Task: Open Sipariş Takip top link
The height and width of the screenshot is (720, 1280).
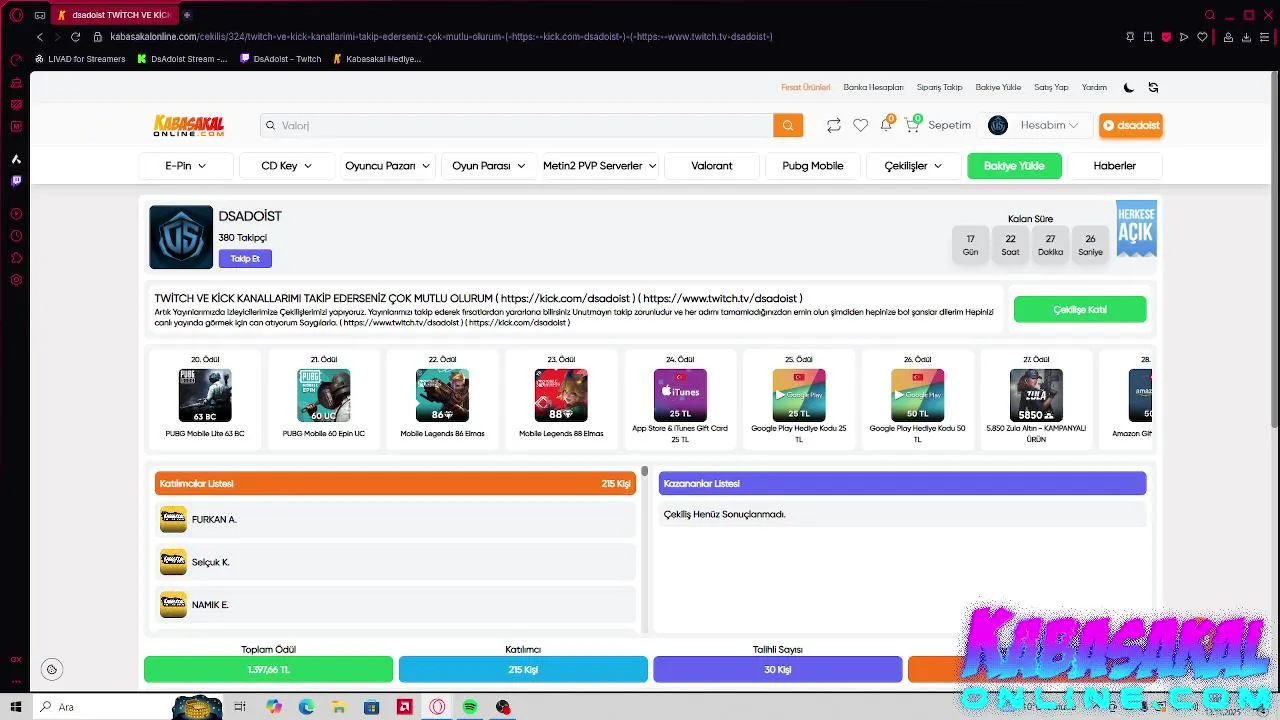Action: tap(939, 87)
